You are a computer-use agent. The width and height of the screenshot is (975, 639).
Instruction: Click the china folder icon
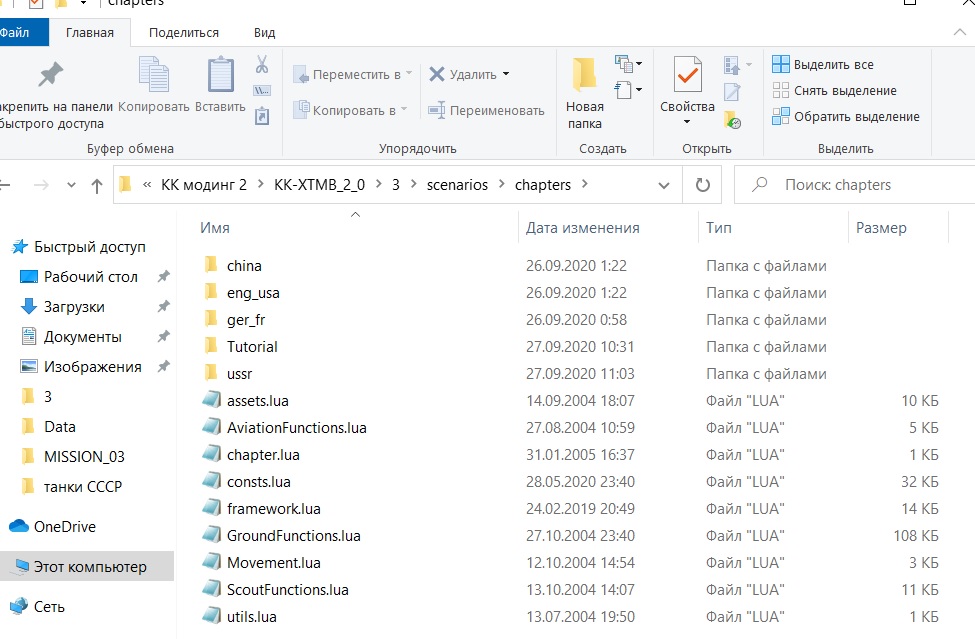pyautogui.click(x=211, y=265)
